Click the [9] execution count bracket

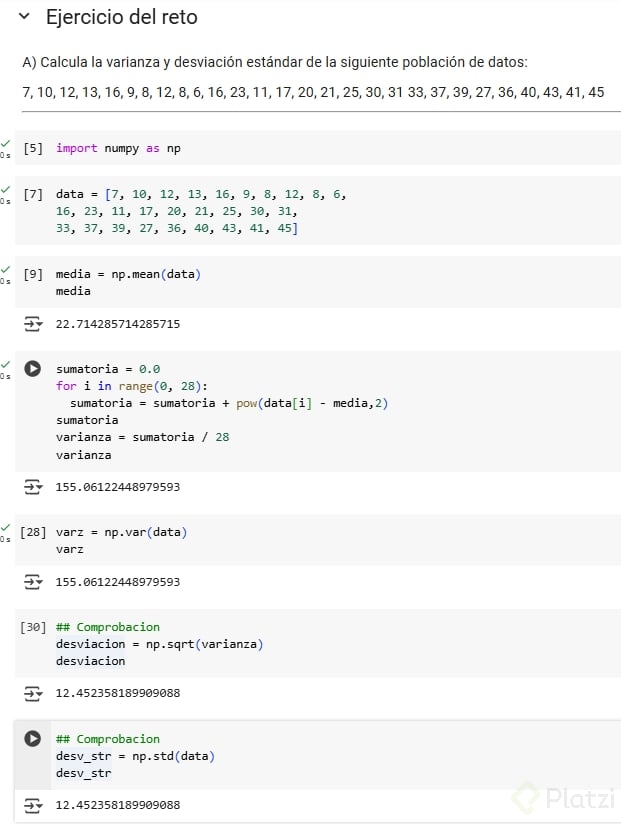coord(33,274)
